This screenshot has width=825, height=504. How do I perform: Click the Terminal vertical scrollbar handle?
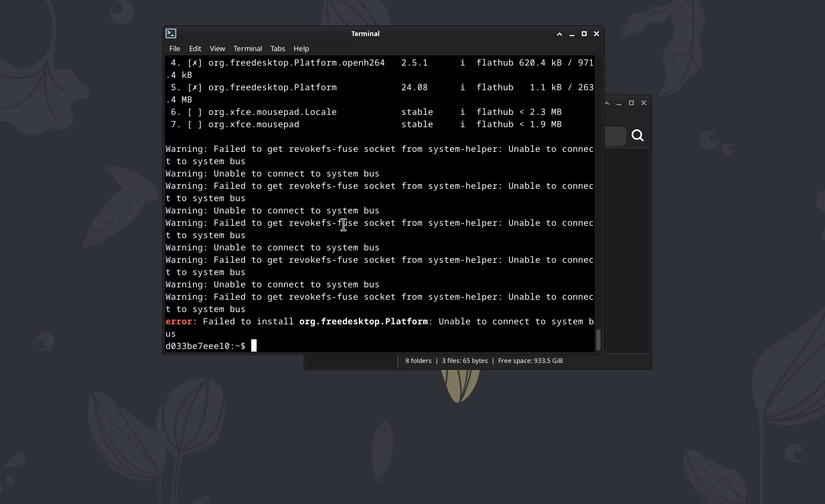tap(598, 339)
